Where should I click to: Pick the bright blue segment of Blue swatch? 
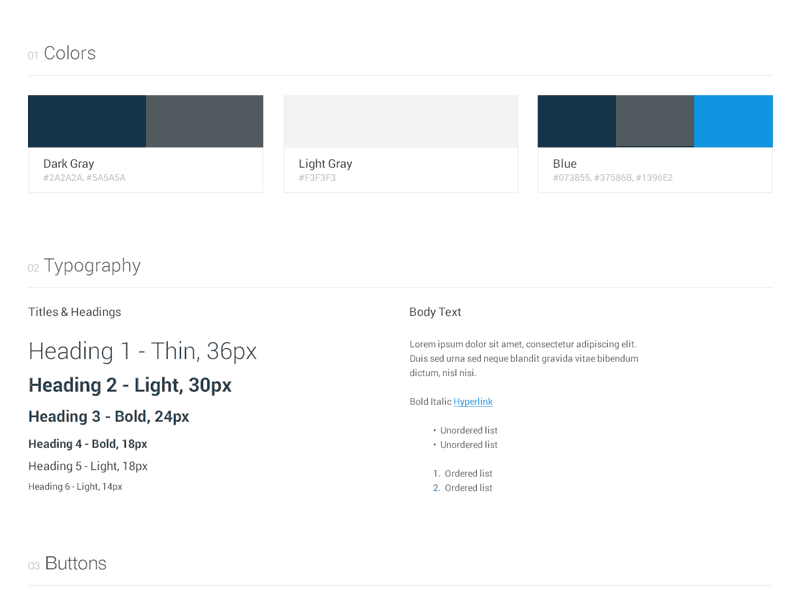point(733,121)
